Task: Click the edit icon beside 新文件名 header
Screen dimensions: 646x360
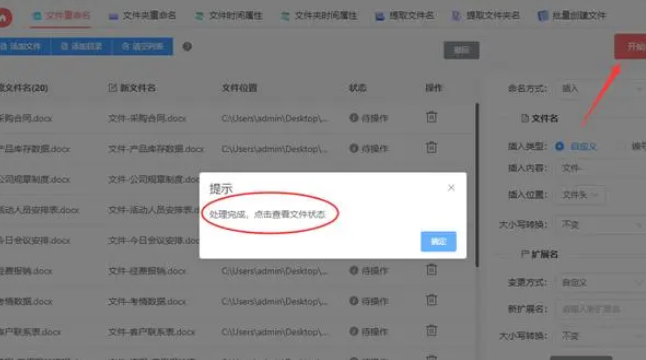Action: (x=112, y=87)
